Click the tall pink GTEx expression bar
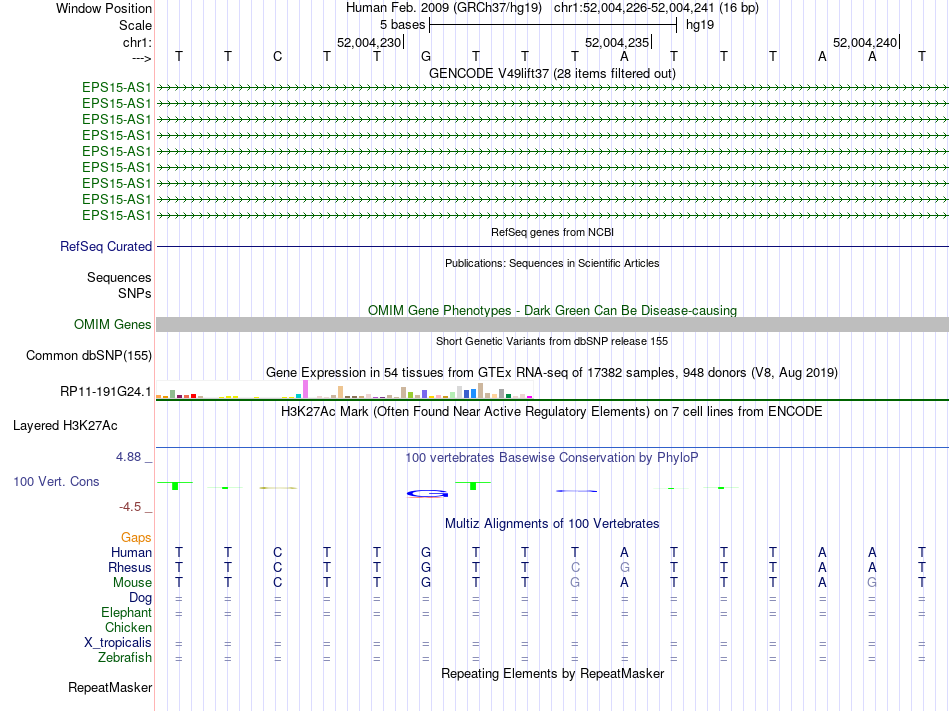 (305, 389)
